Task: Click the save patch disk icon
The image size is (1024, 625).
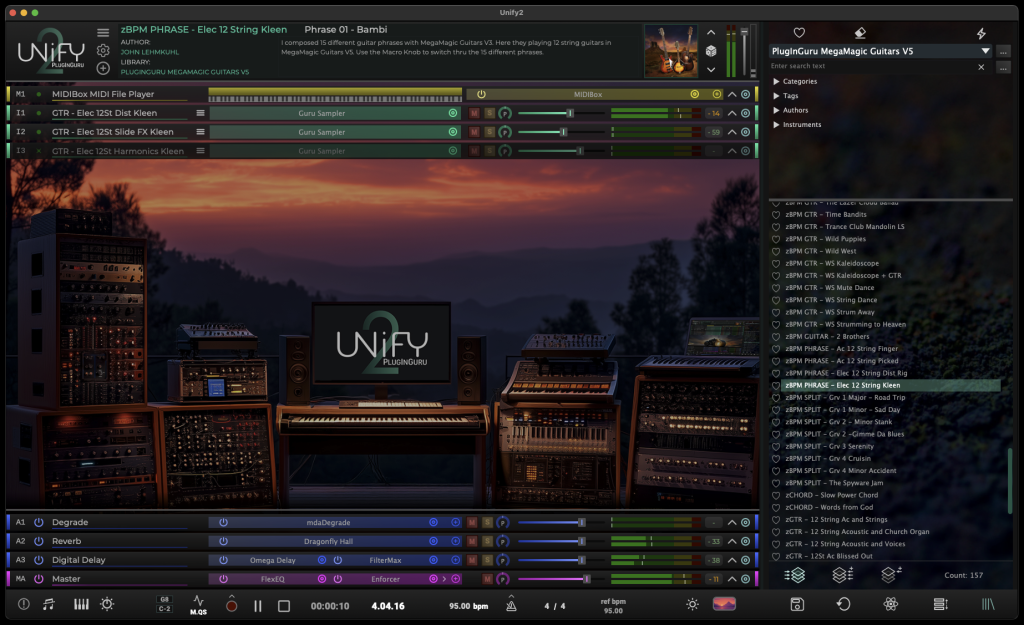Action: tap(797, 604)
